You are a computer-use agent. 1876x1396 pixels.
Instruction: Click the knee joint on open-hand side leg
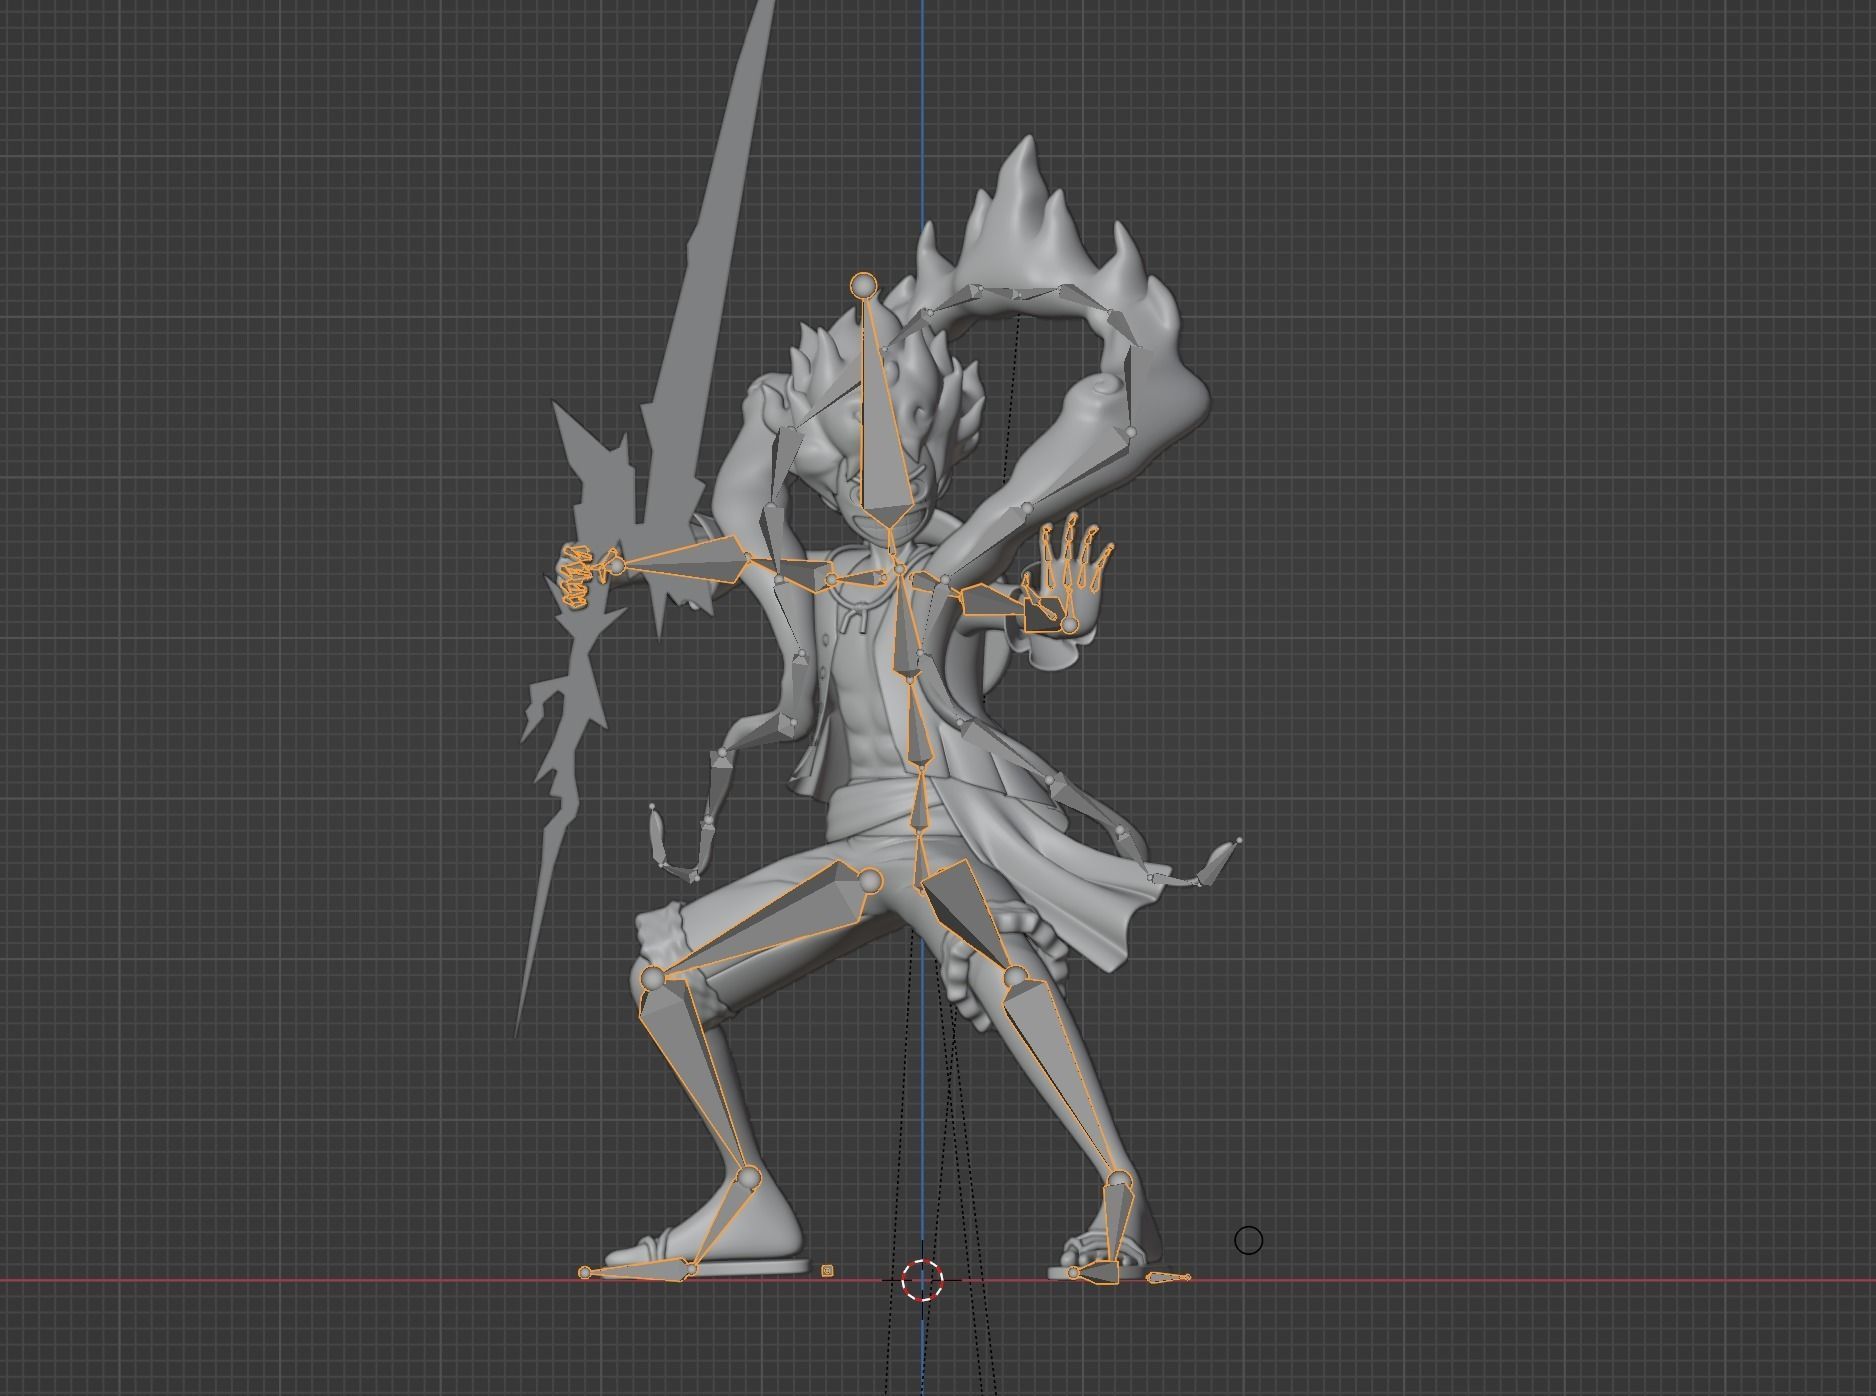click(1016, 976)
